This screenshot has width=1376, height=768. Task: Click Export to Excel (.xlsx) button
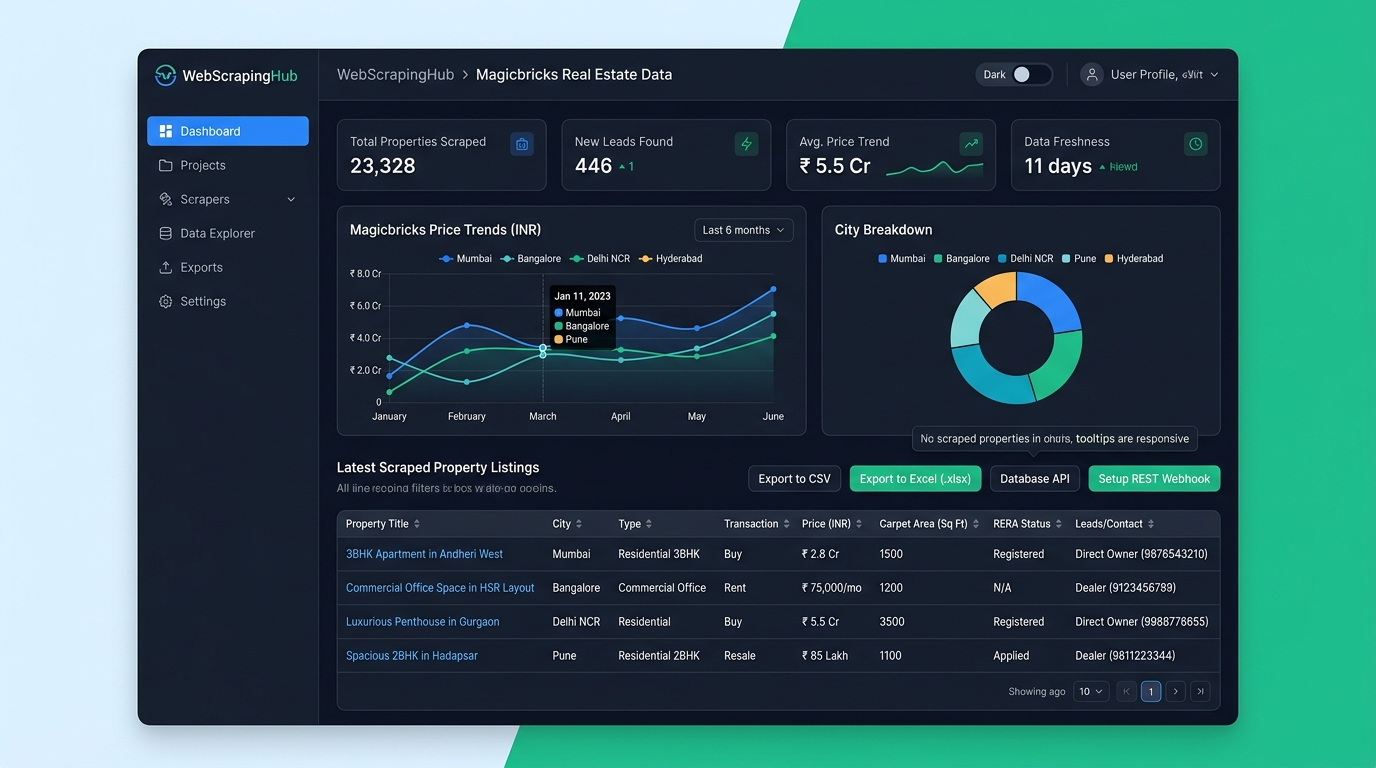click(915, 479)
